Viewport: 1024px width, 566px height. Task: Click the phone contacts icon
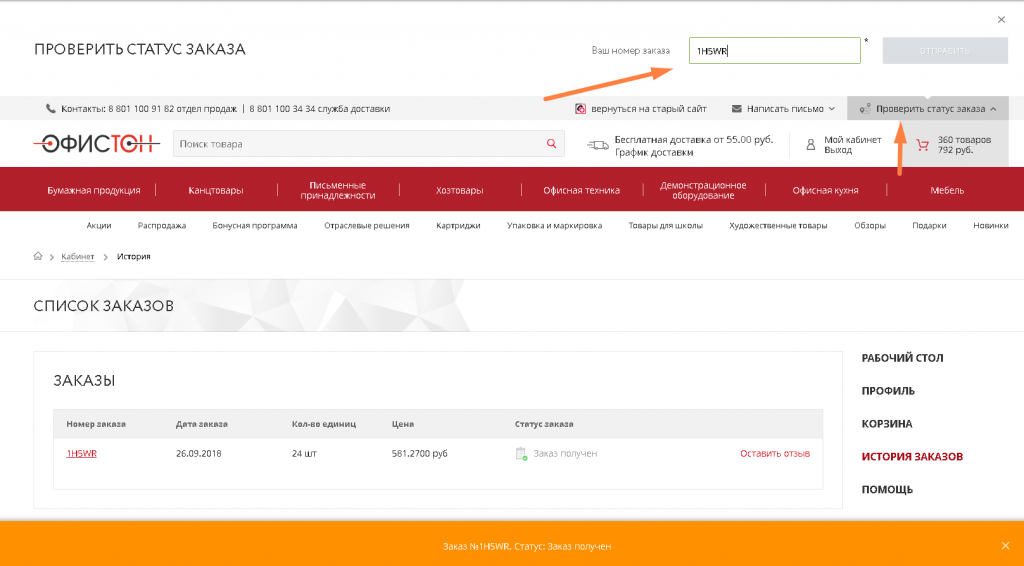click(x=51, y=108)
